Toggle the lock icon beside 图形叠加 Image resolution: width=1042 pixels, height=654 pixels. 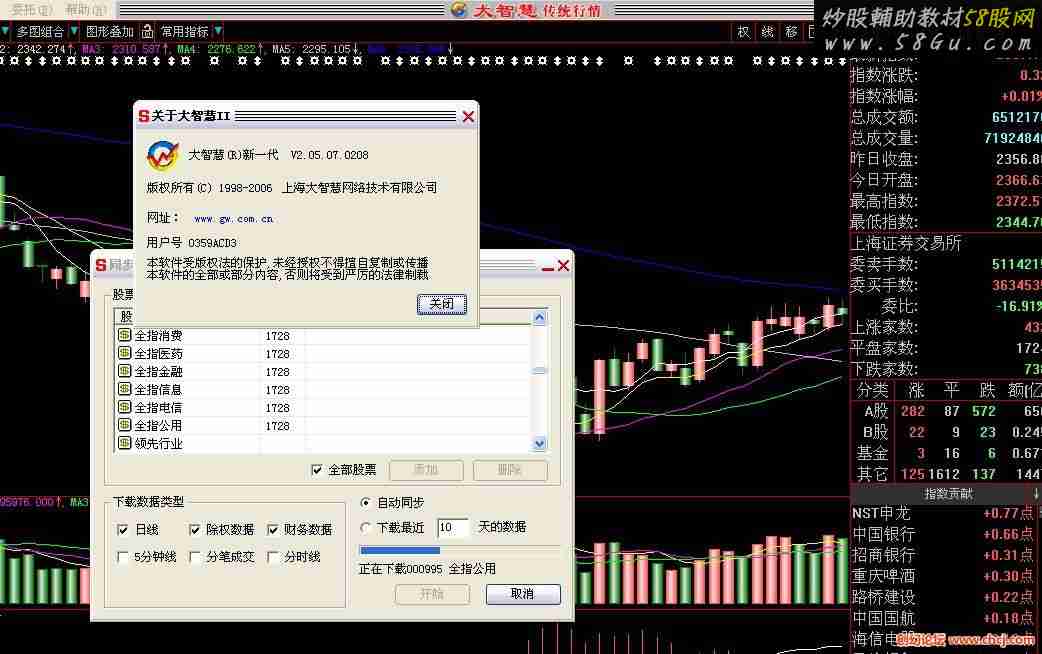148,31
